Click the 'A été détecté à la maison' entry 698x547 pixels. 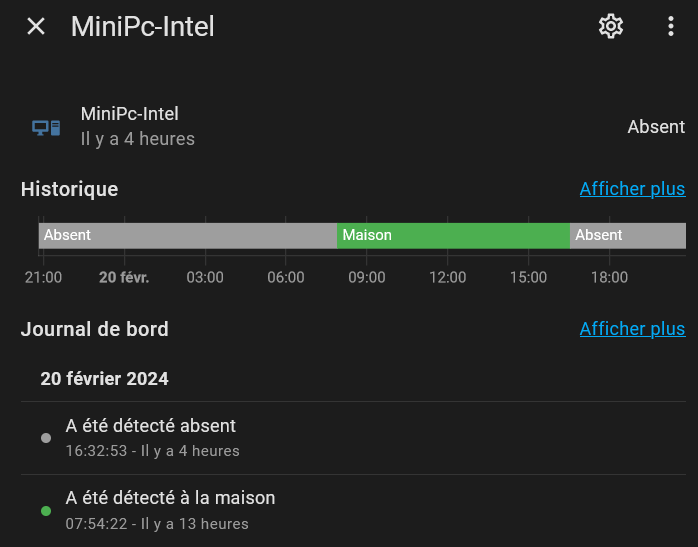(353, 511)
